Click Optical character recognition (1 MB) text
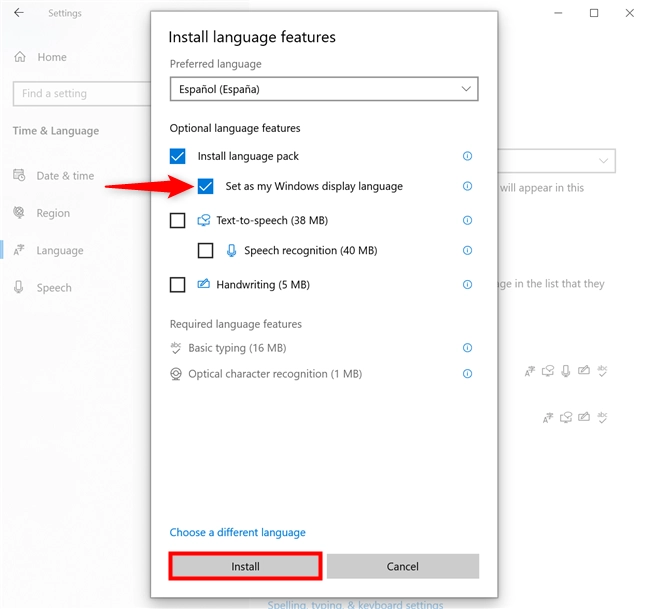The image size is (648, 609). 275,374
